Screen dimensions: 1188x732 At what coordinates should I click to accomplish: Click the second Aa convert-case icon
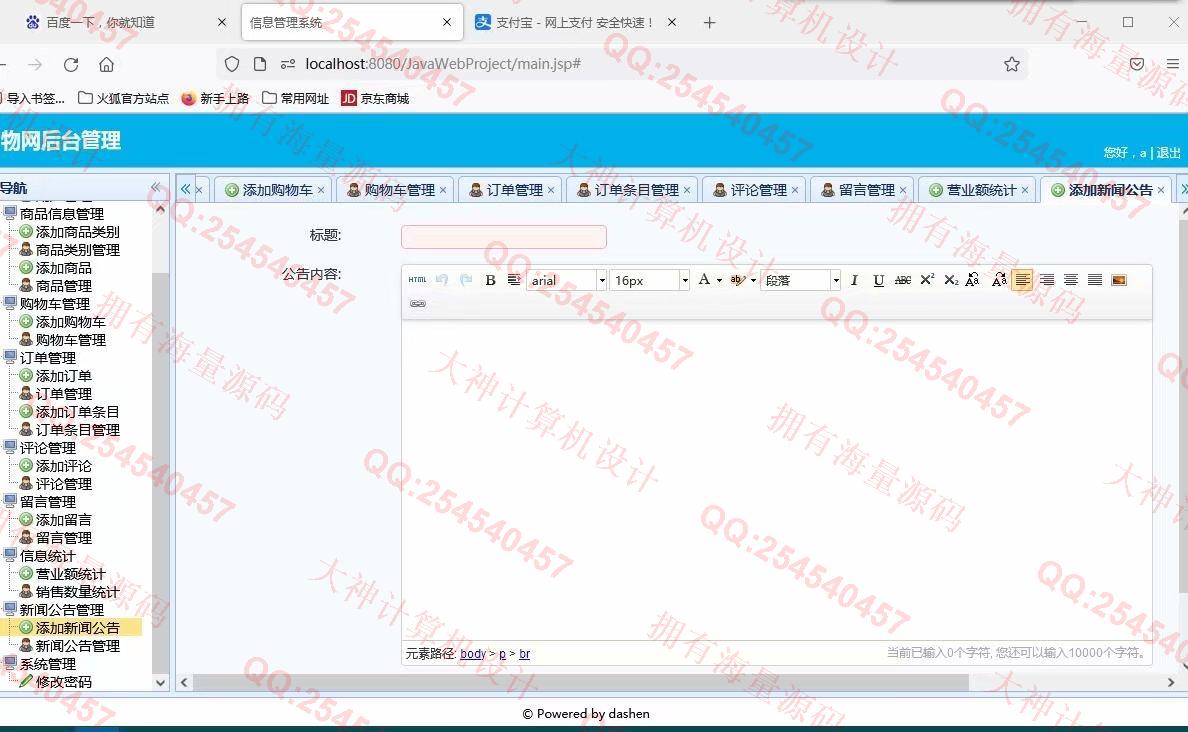(x=999, y=280)
